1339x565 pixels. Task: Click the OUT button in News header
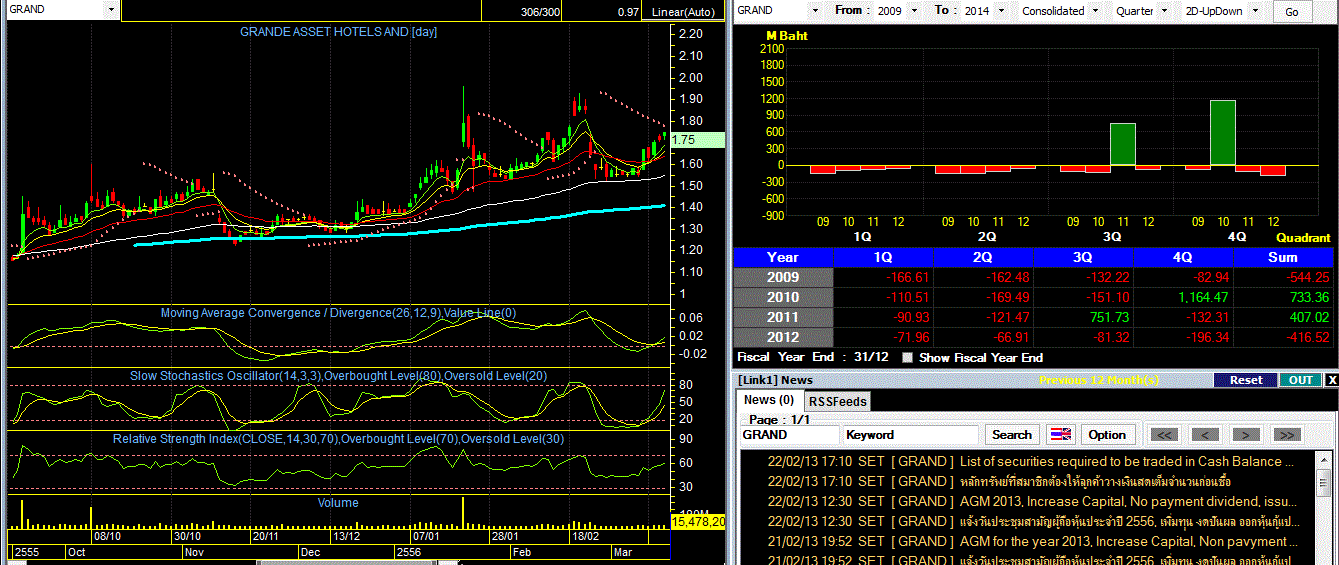(1301, 380)
